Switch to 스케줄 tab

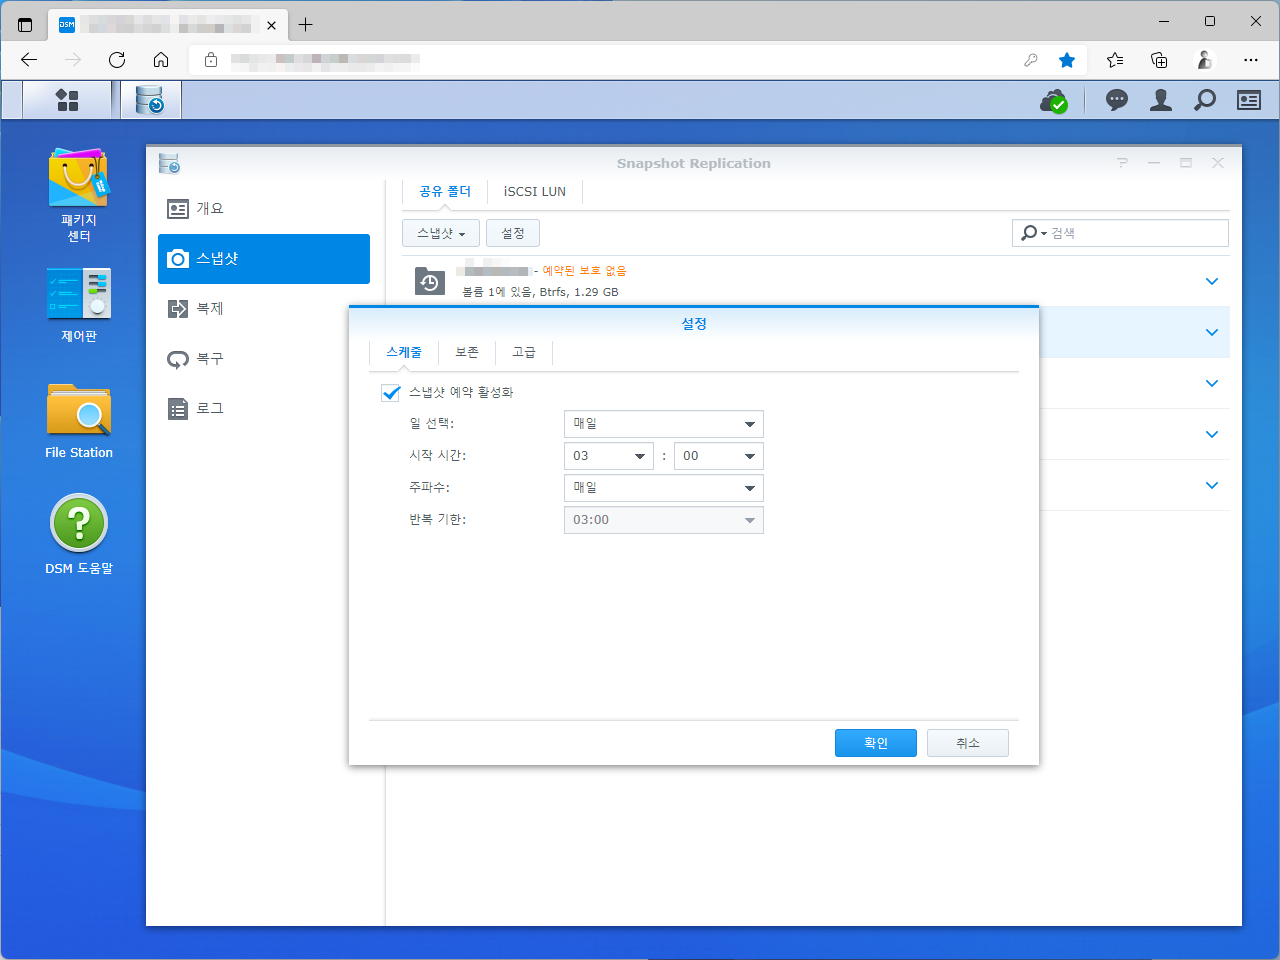(x=404, y=352)
